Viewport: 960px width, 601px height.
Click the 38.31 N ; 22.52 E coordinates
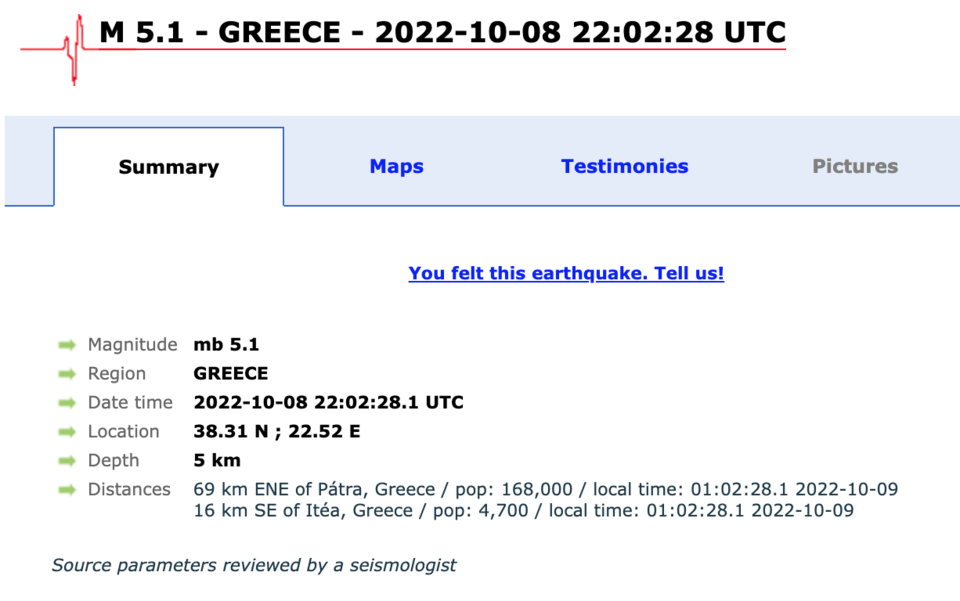pyautogui.click(x=276, y=432)
